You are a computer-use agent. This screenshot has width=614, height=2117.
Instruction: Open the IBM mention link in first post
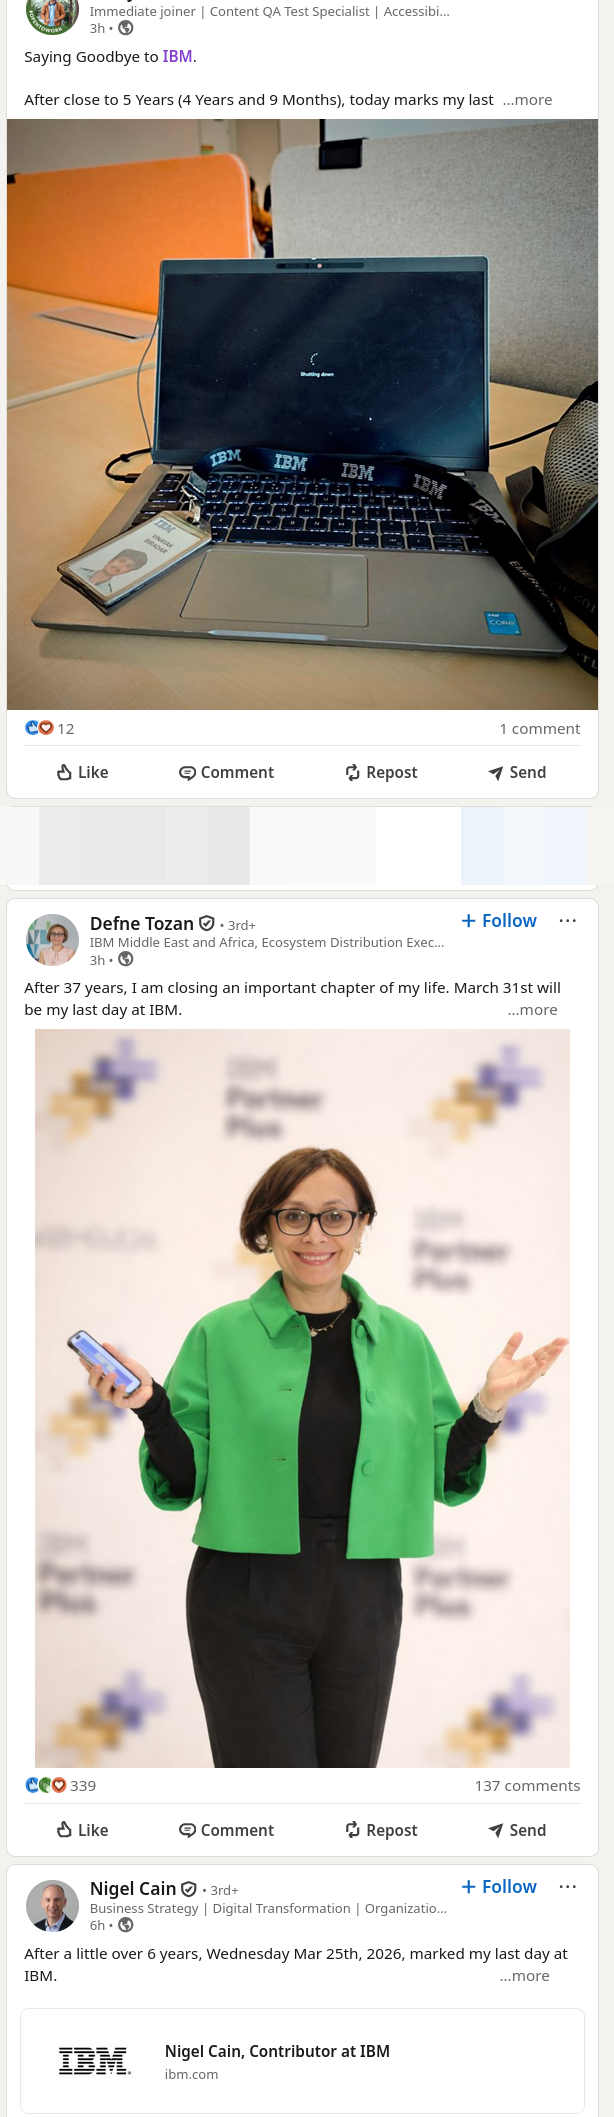(x=177, y=57)
